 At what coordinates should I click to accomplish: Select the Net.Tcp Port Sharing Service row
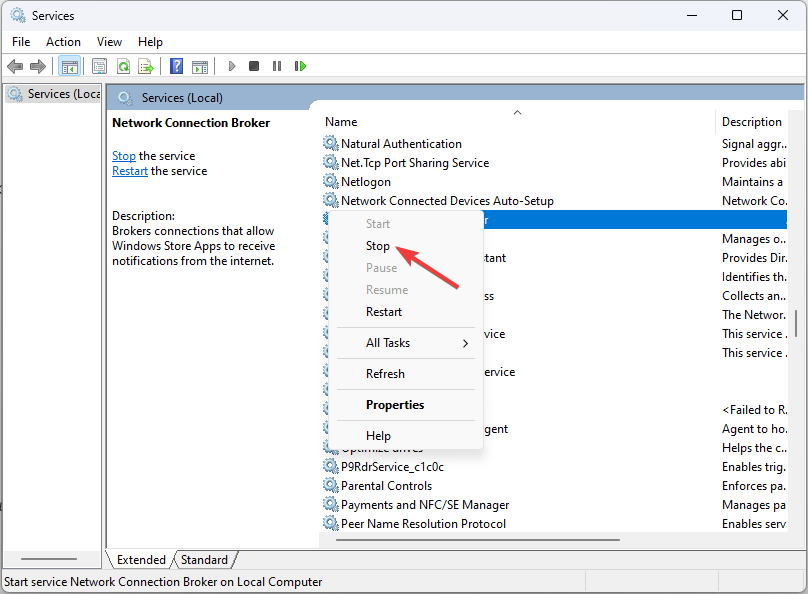coord(415,163)
